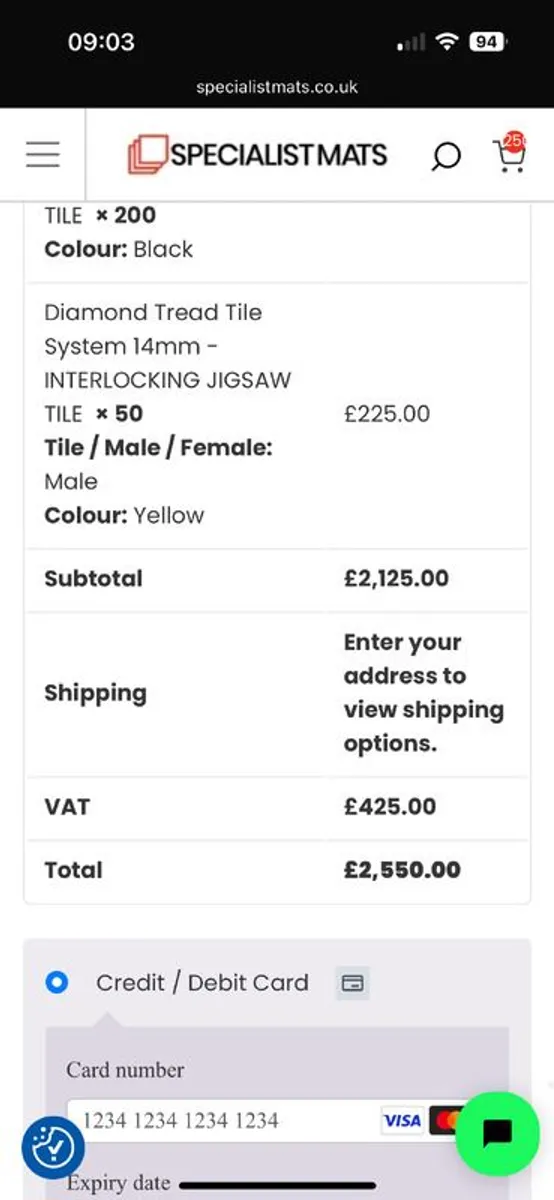The image size is (554, 1200).
Task: Tap the battery indicator in status bar
Action: [487, 42]
